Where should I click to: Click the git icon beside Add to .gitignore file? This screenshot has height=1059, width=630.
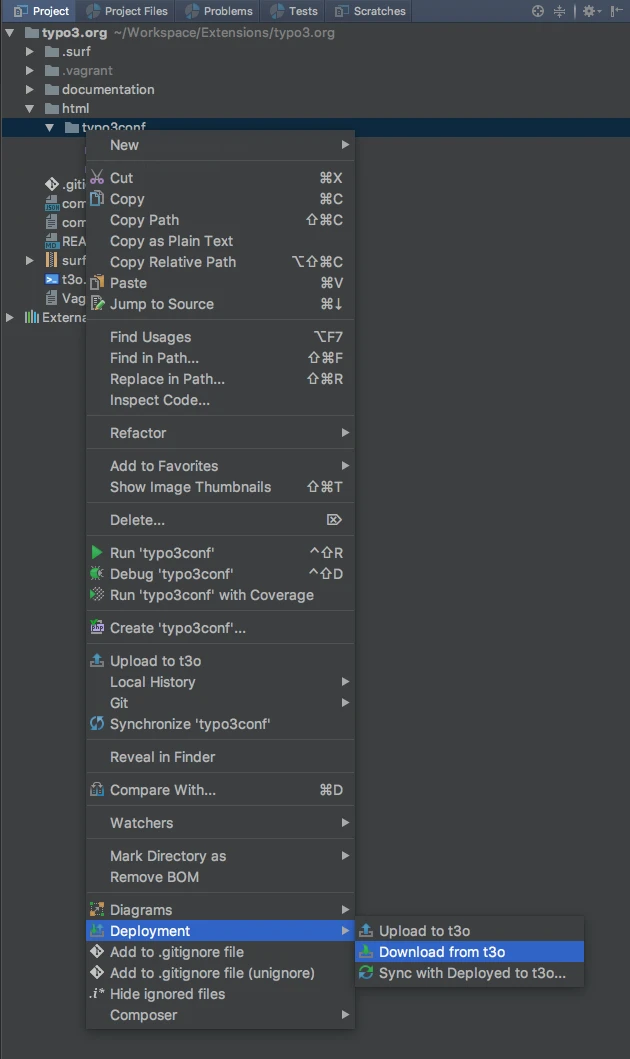(97, 952)
